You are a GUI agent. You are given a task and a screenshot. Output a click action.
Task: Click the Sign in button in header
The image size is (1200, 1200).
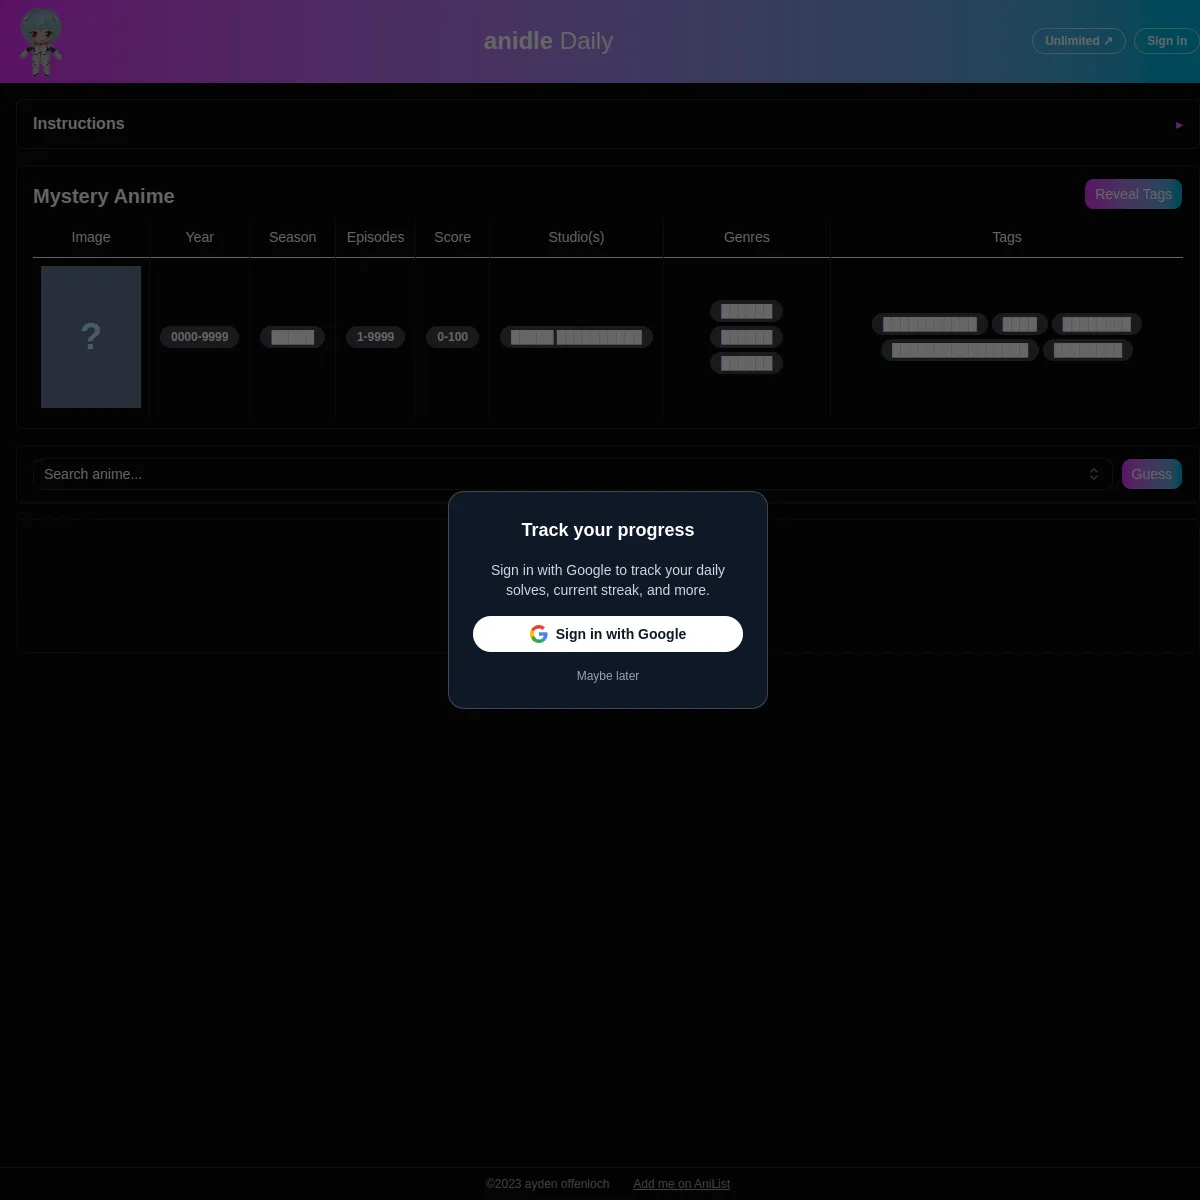tap(1167, 41)
